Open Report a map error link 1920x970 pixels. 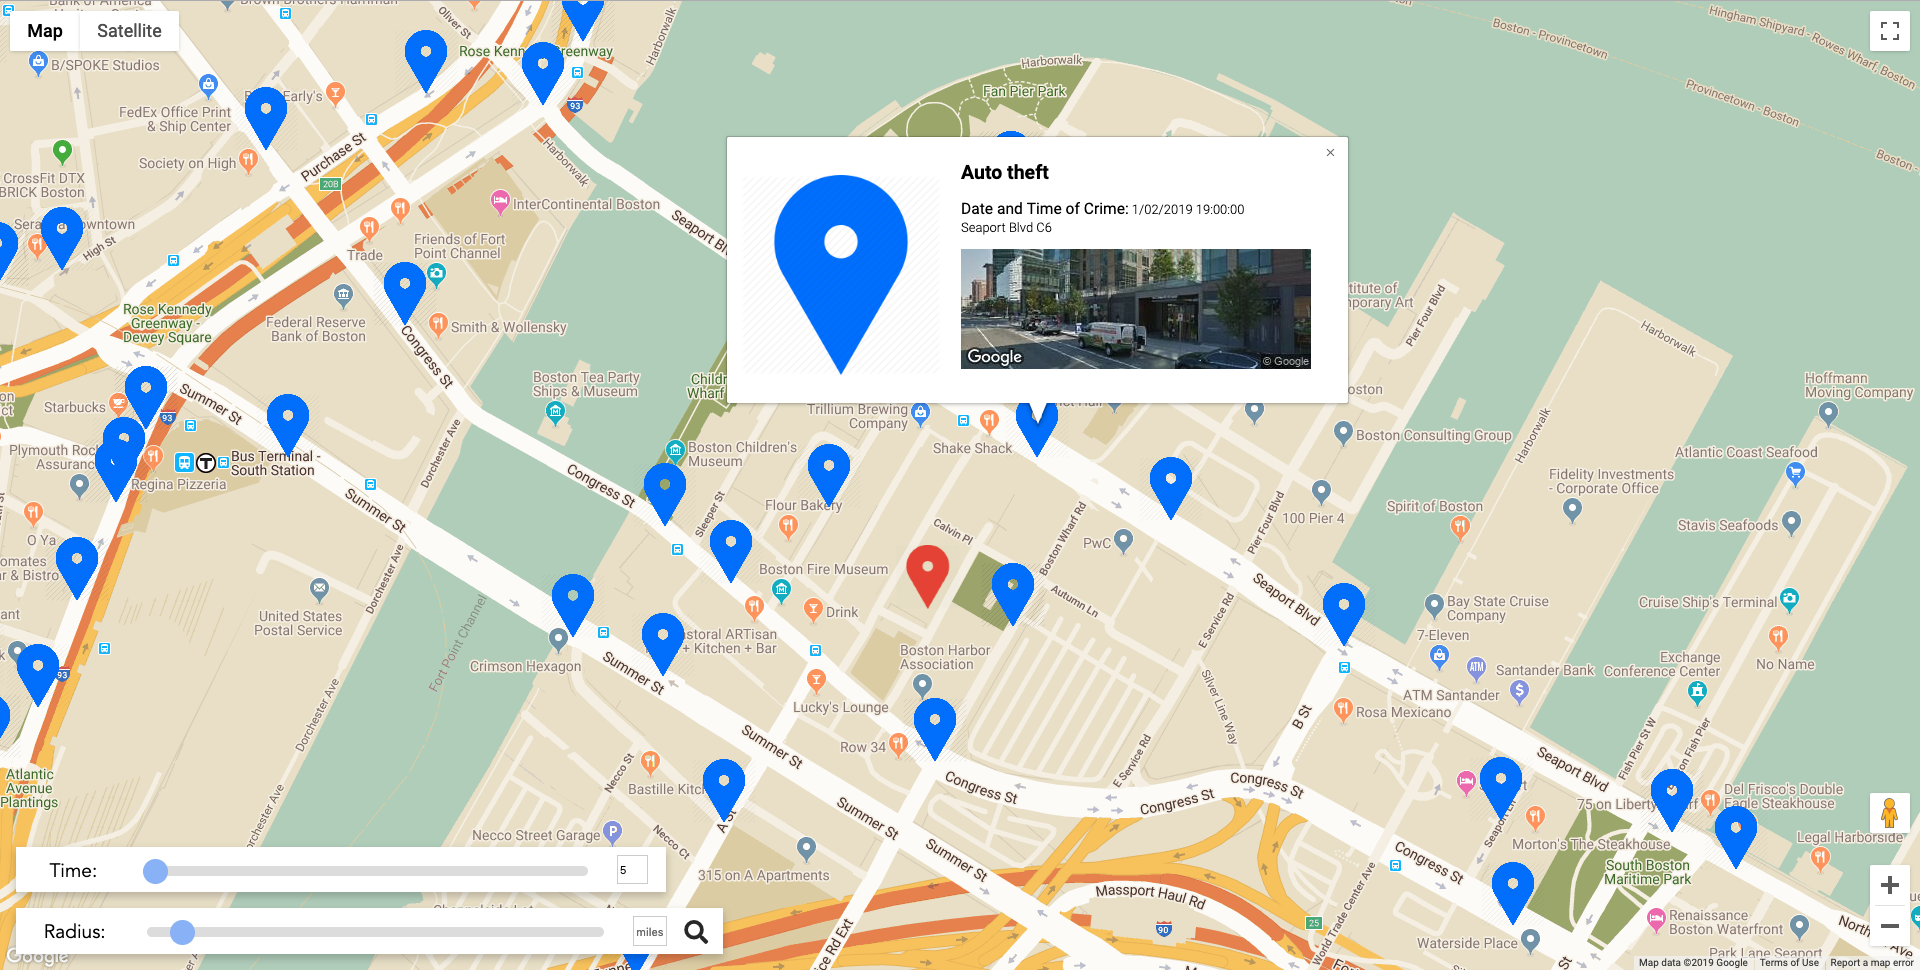click(x=1871, y=963)
